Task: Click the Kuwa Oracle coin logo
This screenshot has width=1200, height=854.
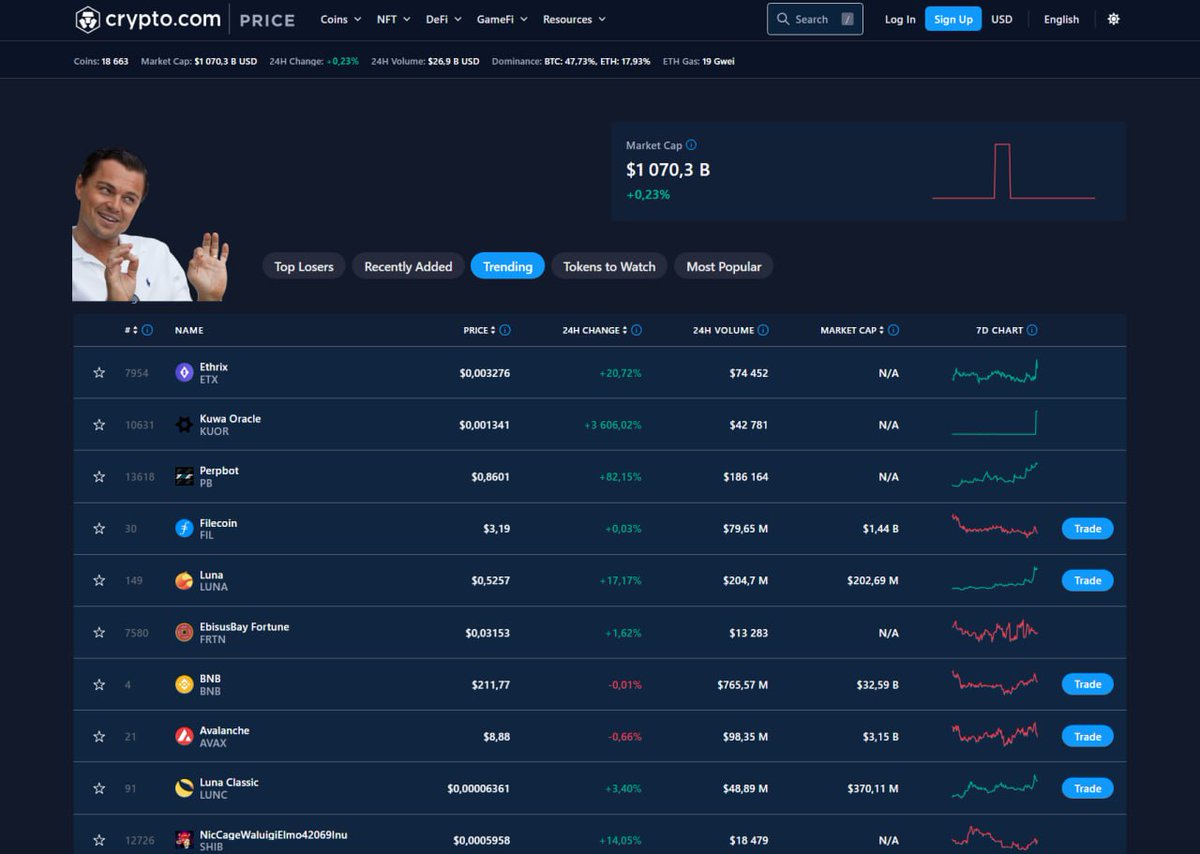Action: (x=184, y=425)
